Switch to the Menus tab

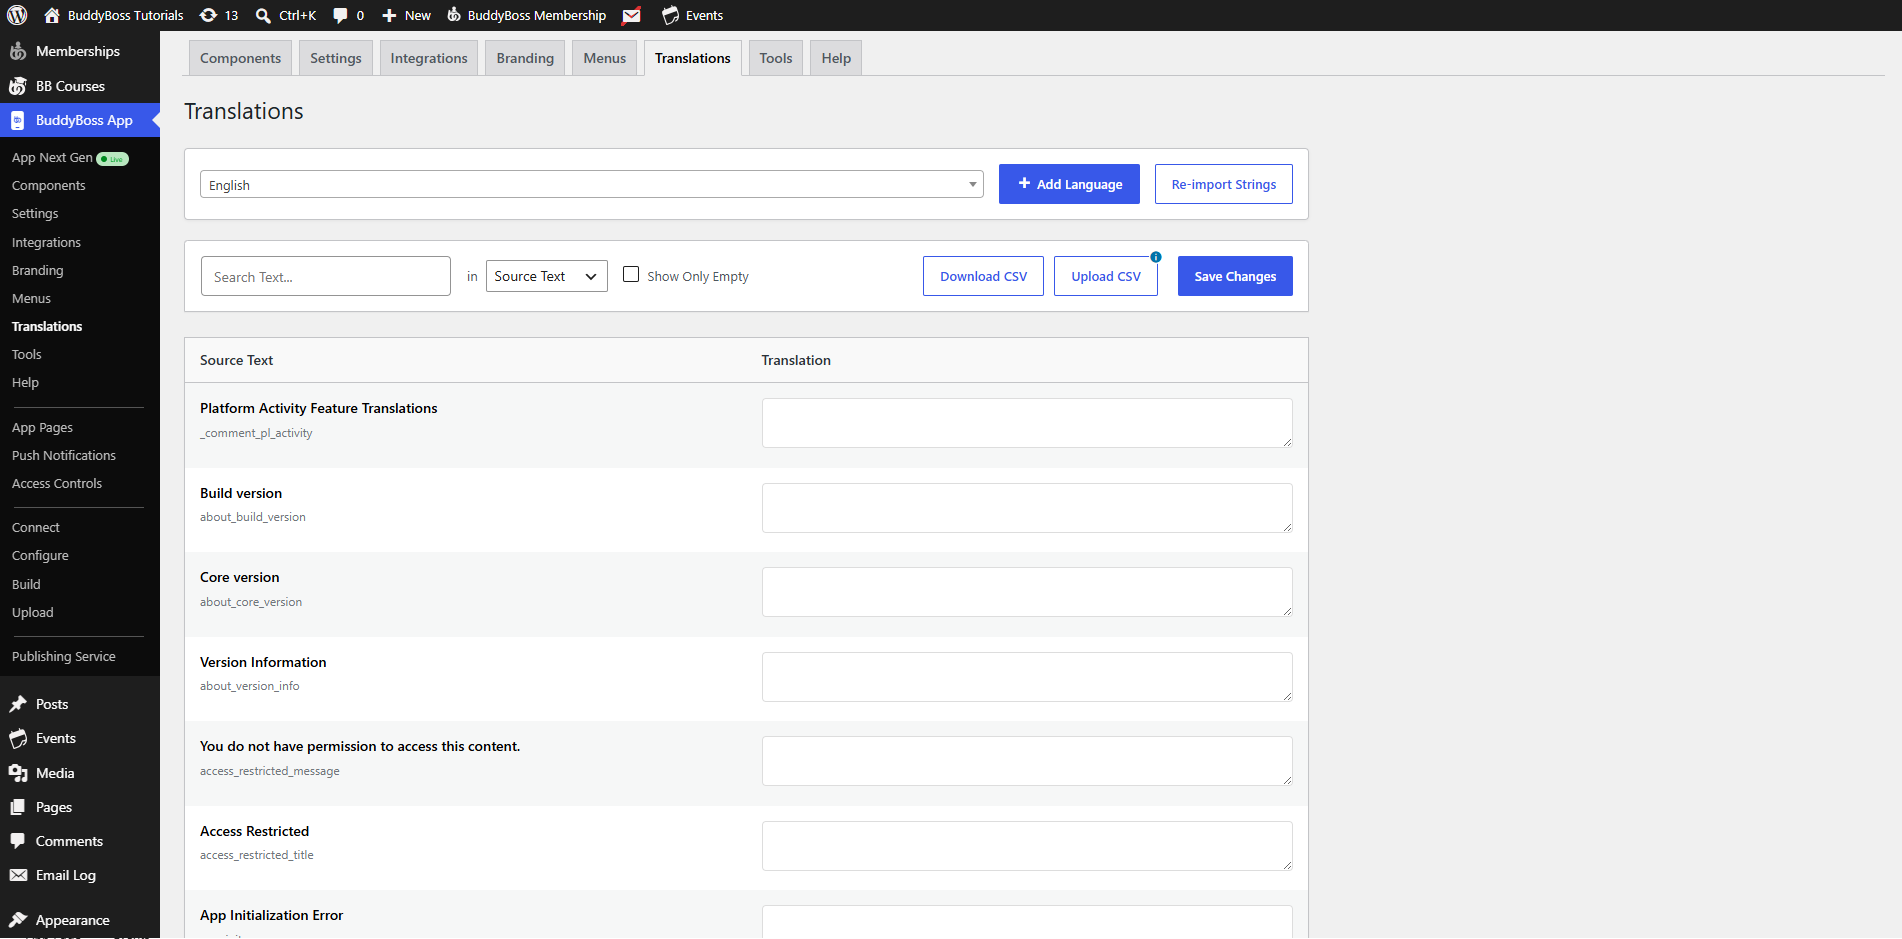point(605,58)
